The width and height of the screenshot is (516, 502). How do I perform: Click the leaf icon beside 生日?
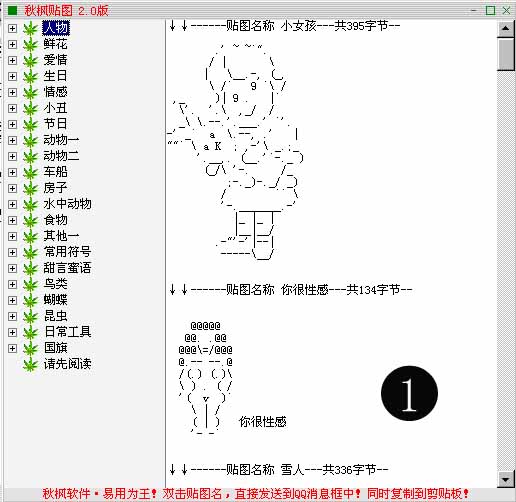pos(30,76)
